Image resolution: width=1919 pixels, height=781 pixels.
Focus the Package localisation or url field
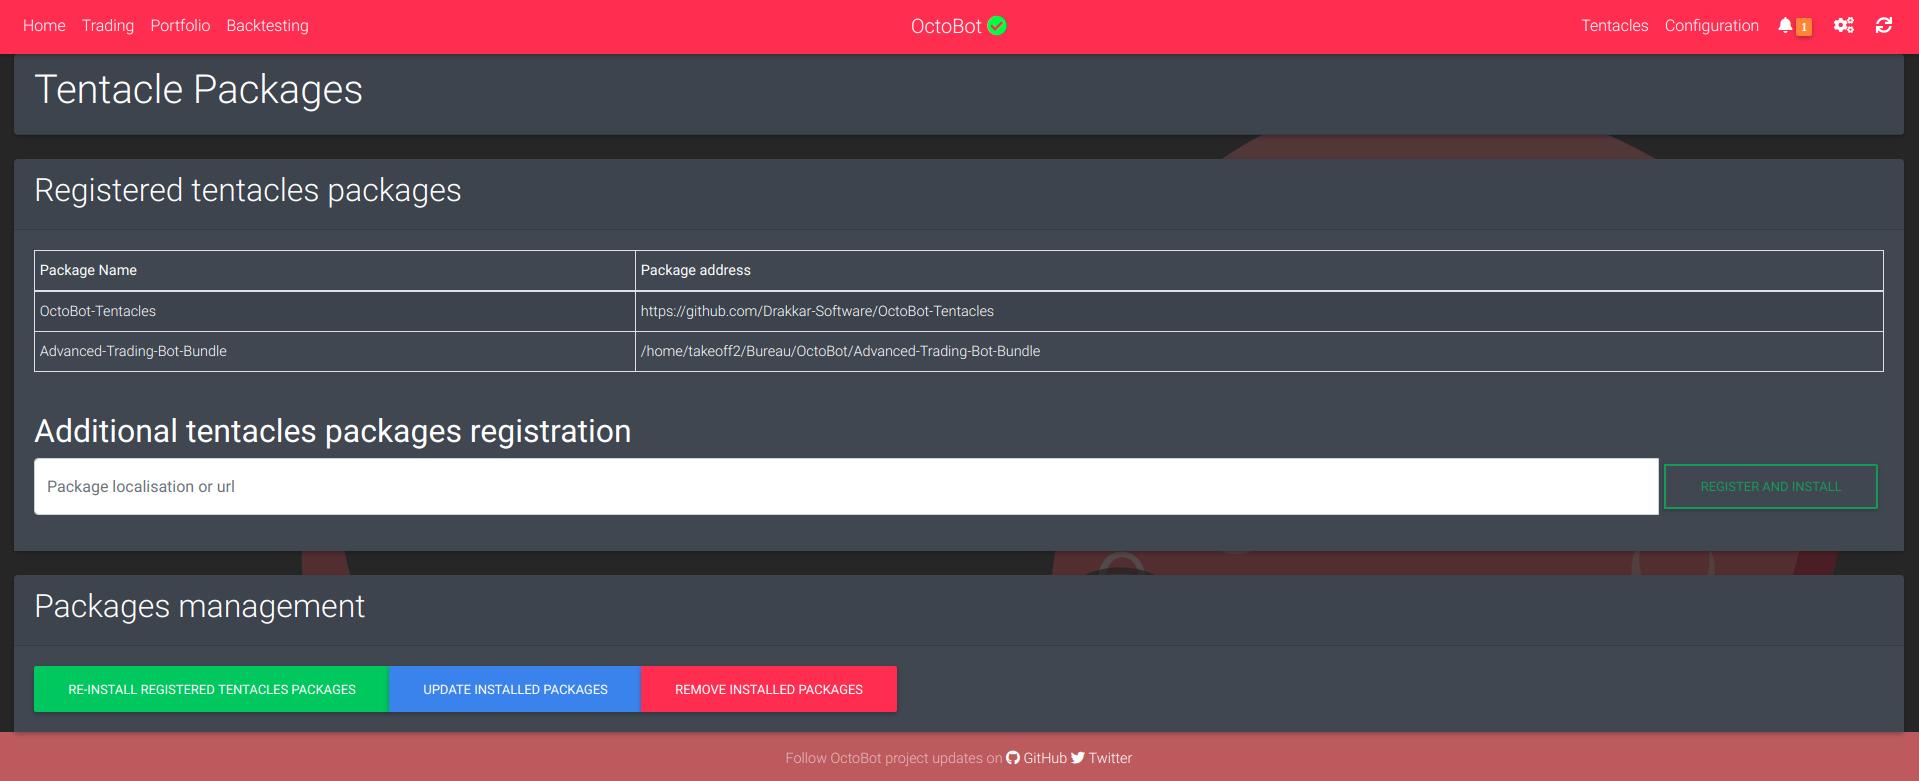click(x=846, y=487)
